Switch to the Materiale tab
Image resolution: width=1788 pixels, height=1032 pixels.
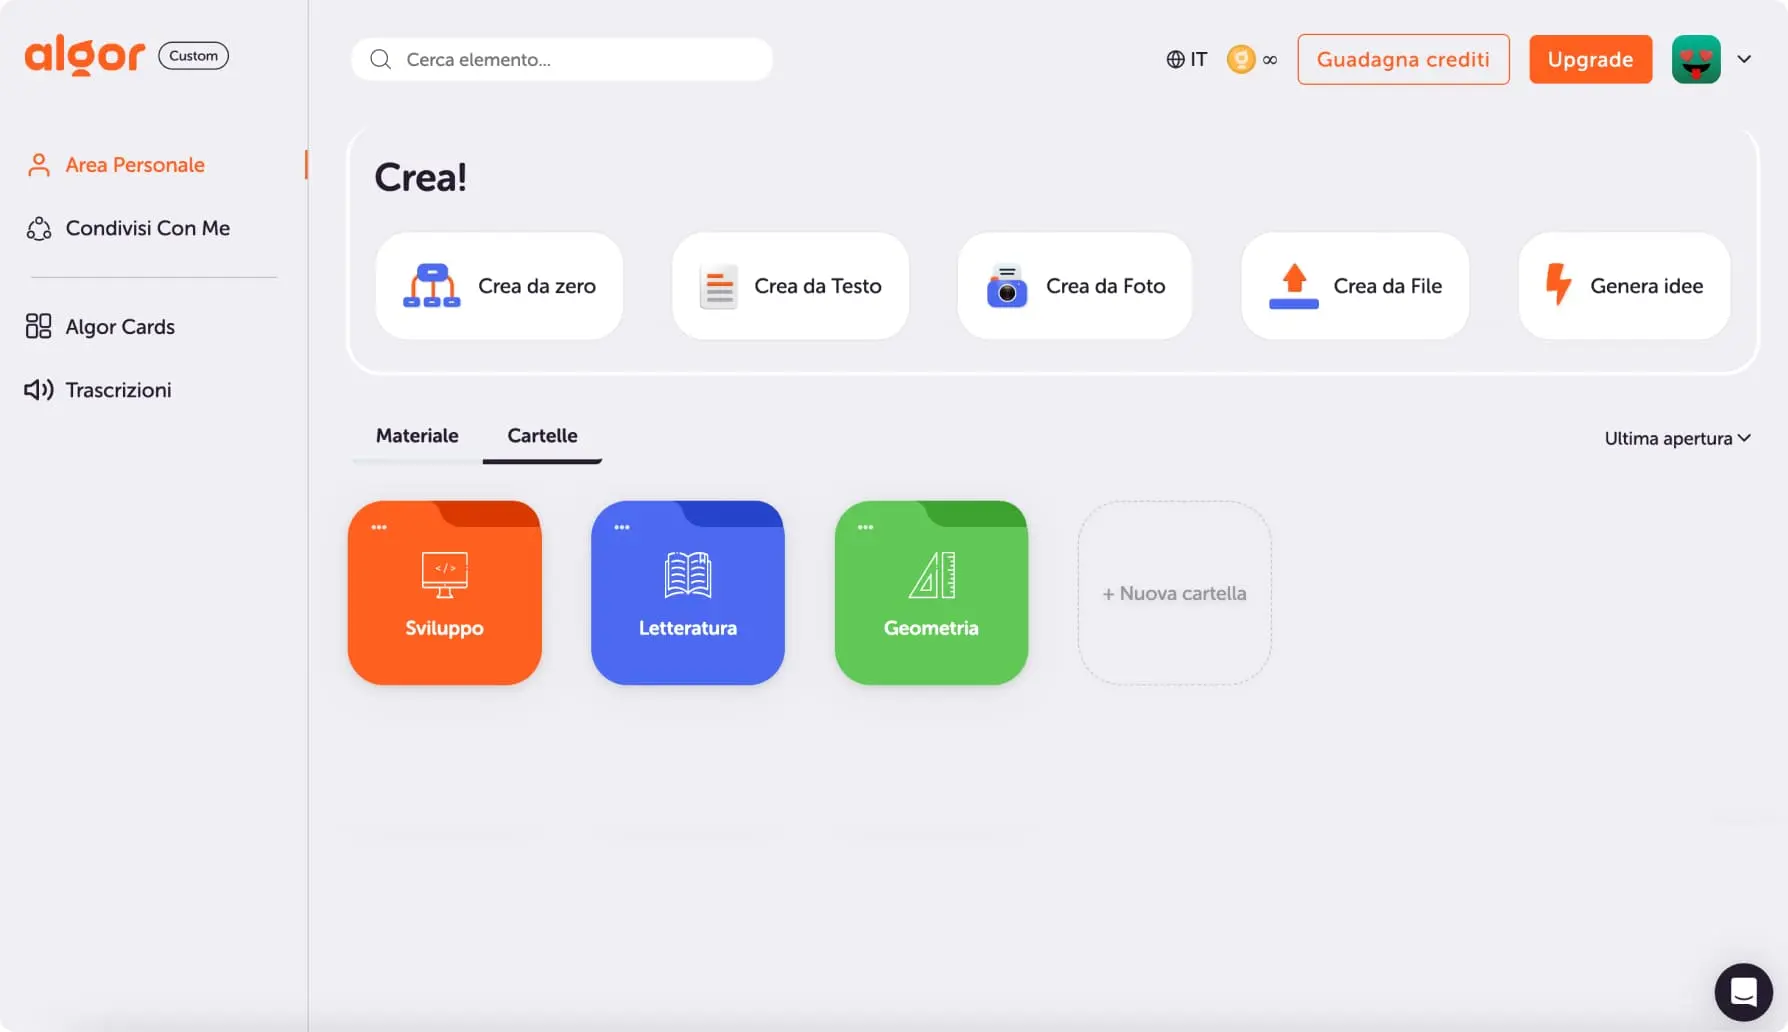pyautogui.click(x=417, y=436)
